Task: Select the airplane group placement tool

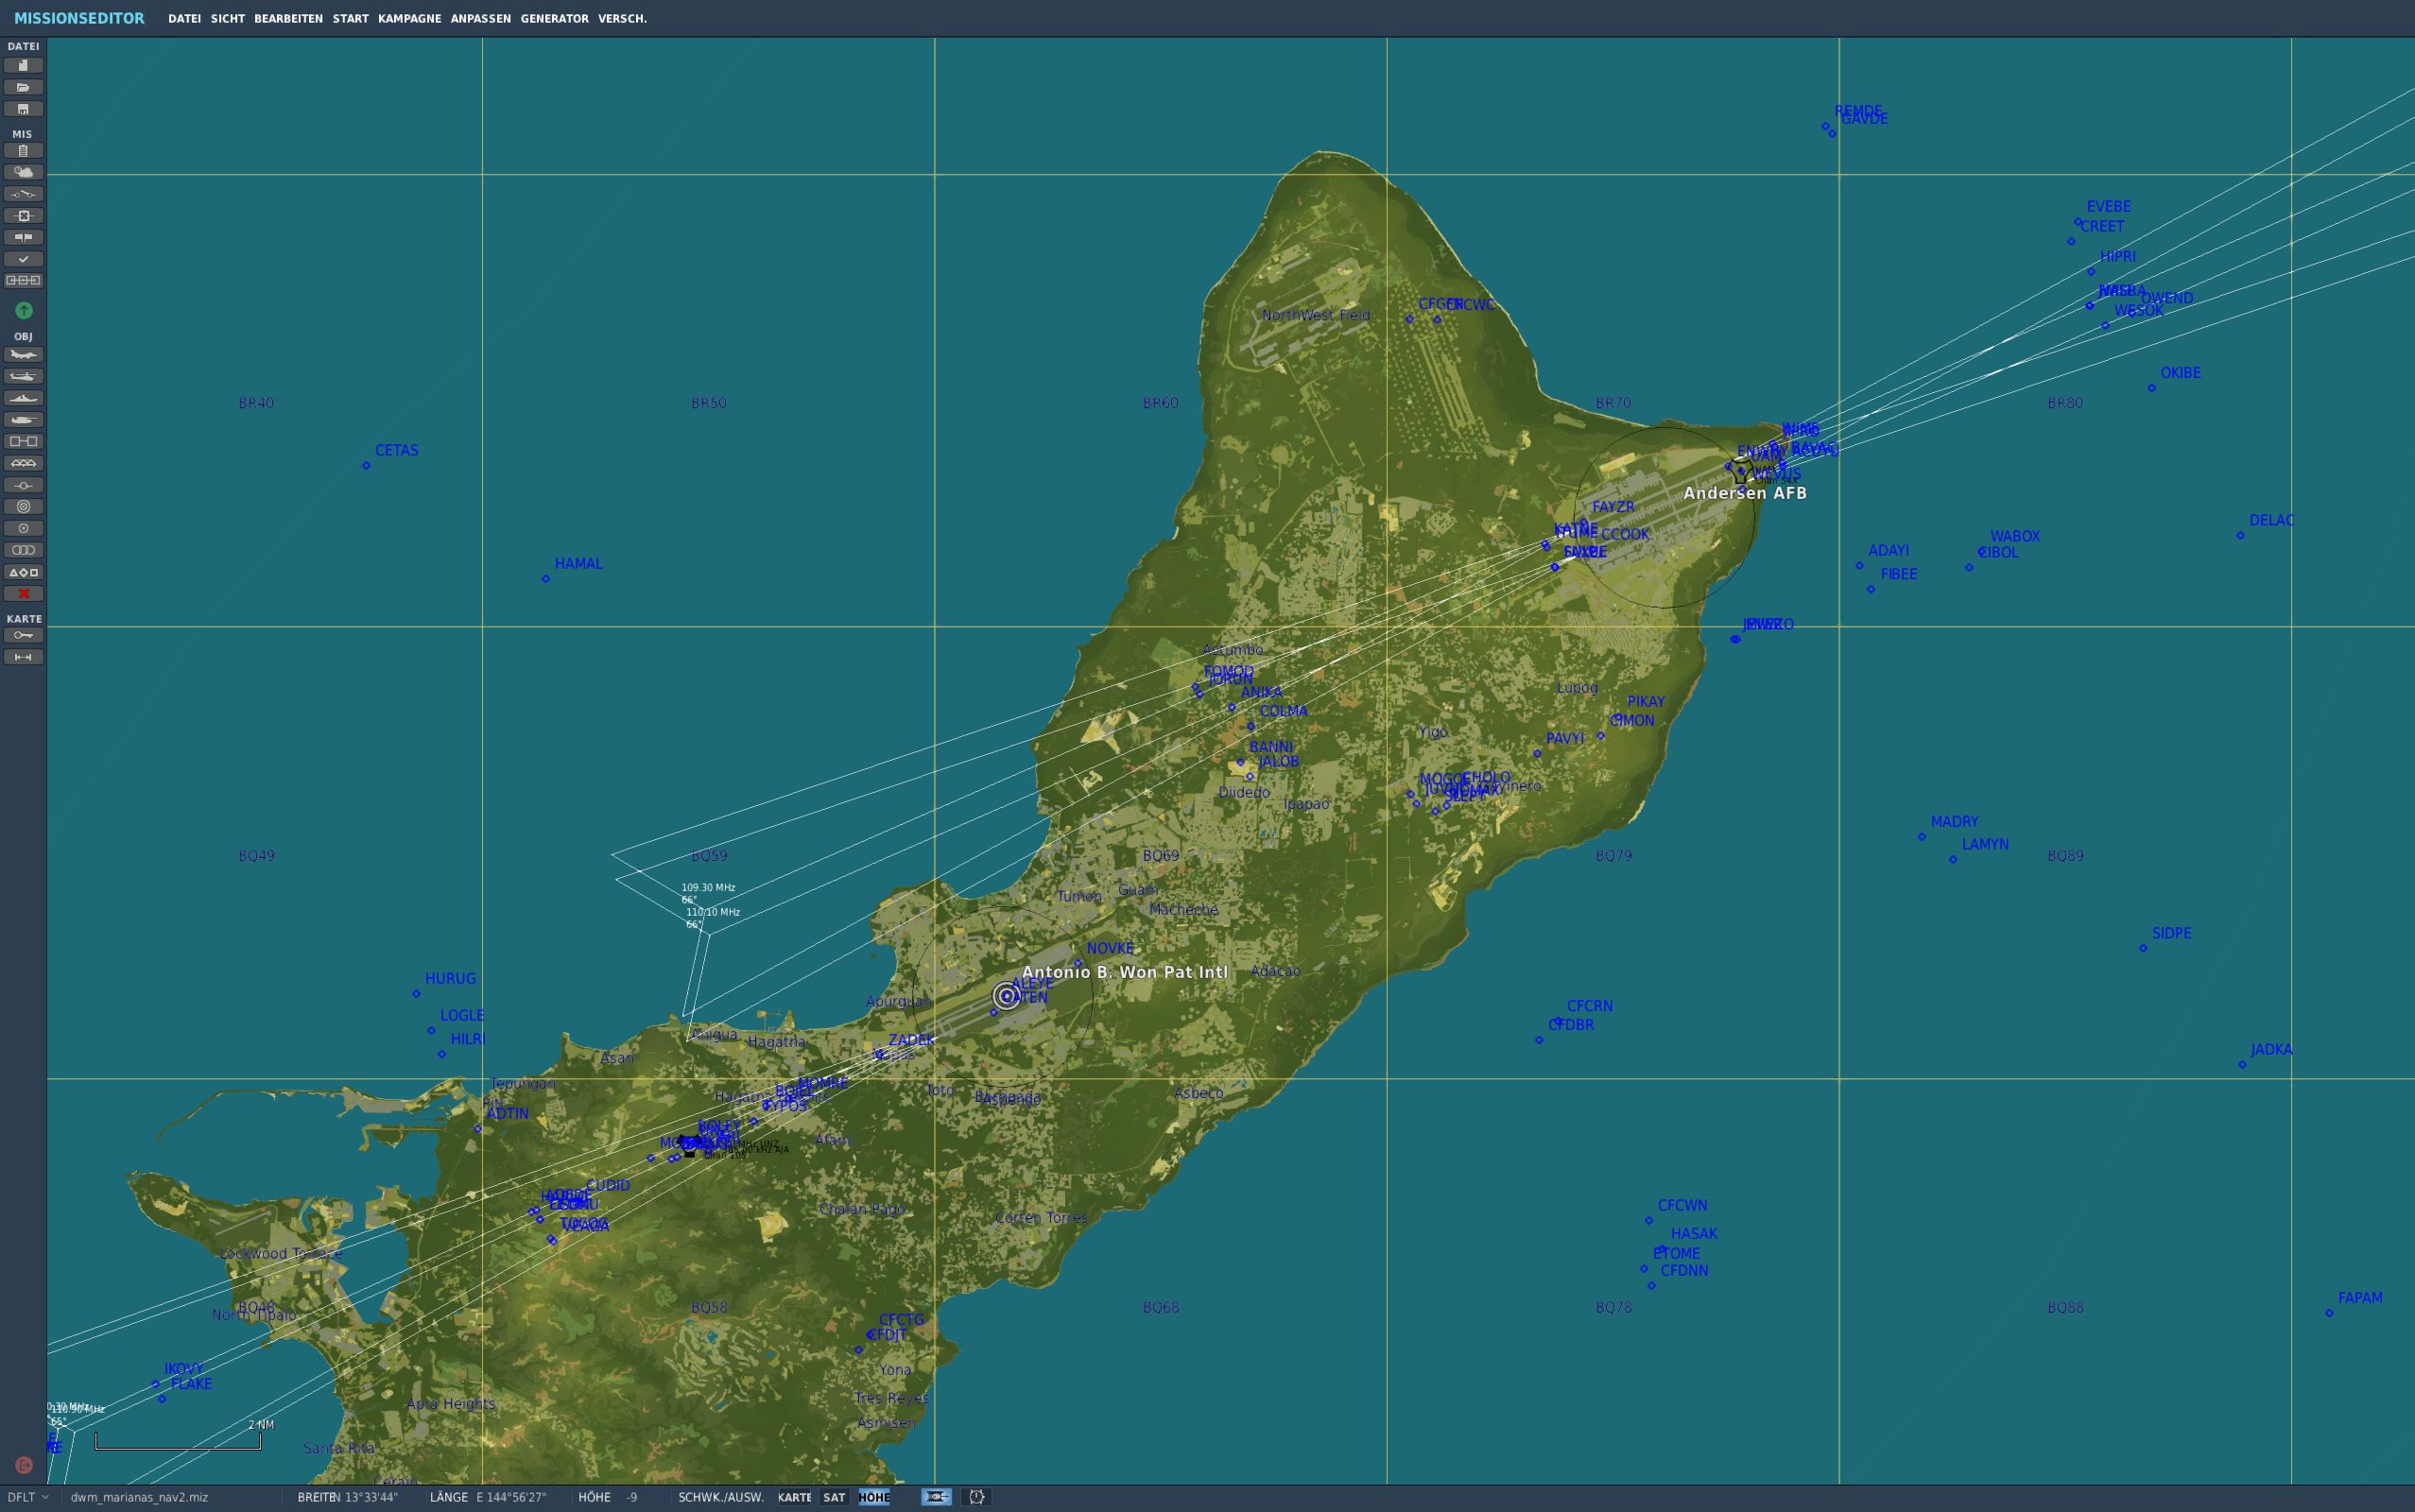Action: point(23,355)
